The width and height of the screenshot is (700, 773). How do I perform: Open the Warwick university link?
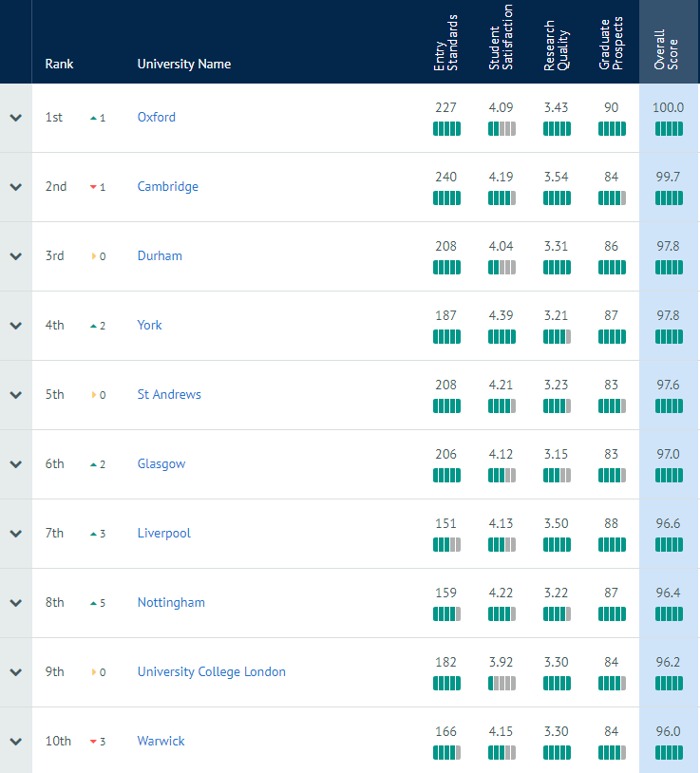[161, 741]
